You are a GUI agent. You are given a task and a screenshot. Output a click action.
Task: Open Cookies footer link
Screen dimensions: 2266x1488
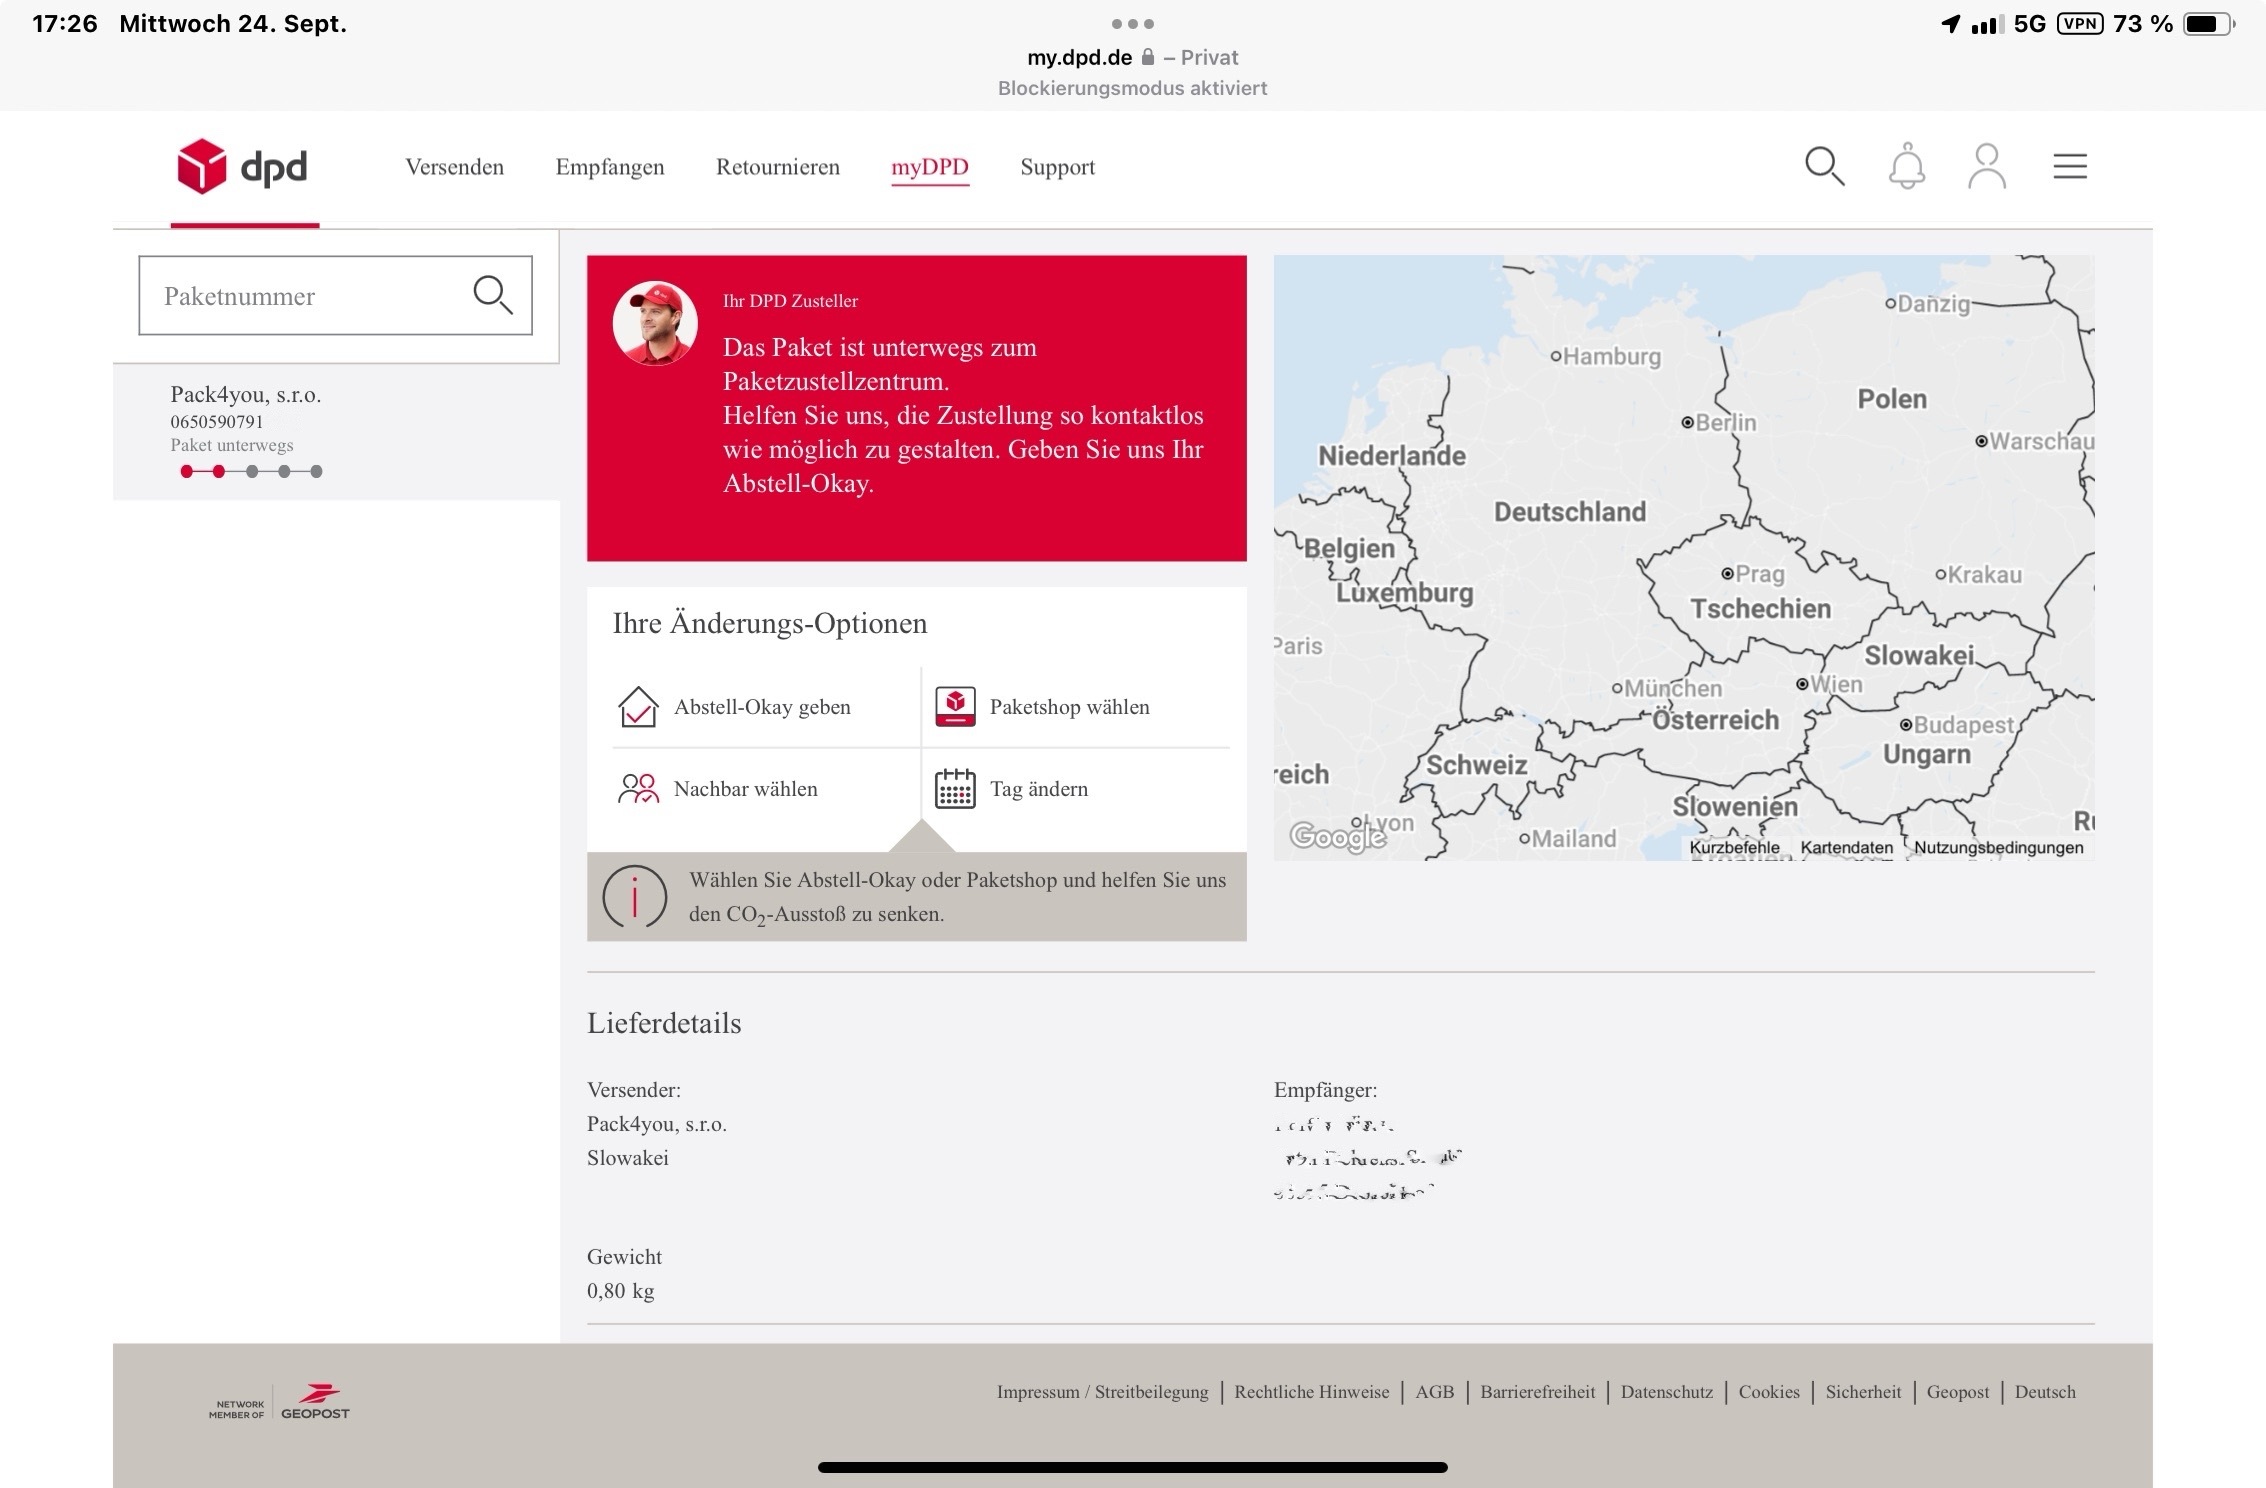click(x=1768, y=1392)
